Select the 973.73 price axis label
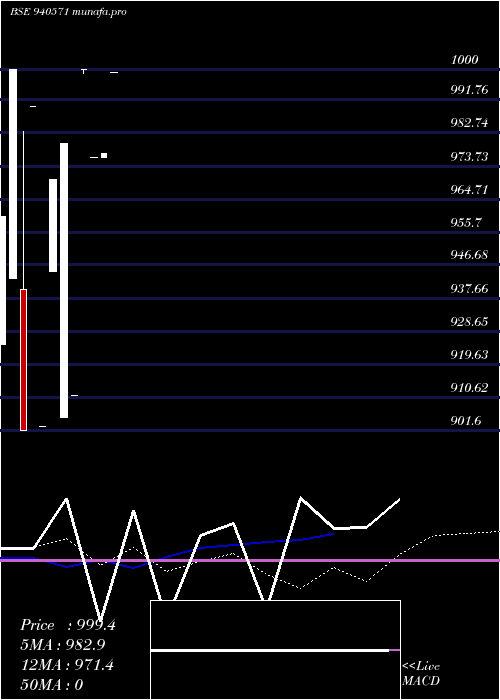 [x=469, y=157]
